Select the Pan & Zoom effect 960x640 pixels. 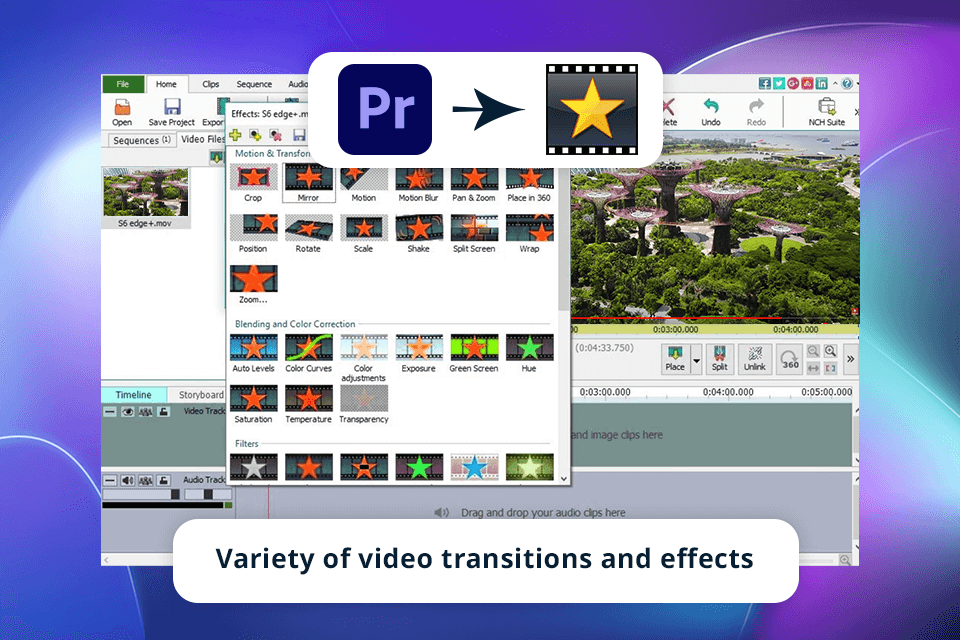(x=474, y=184)
